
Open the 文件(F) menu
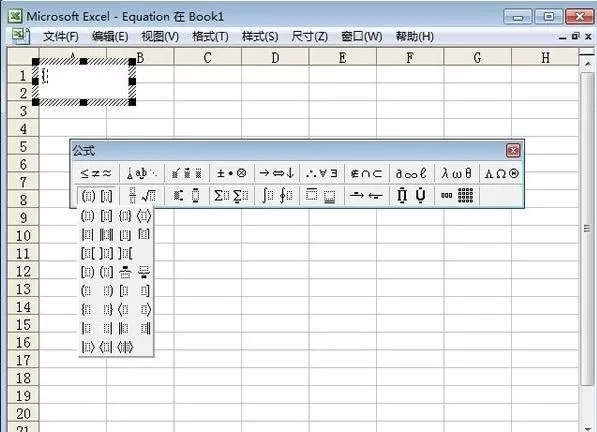(61, 37)
